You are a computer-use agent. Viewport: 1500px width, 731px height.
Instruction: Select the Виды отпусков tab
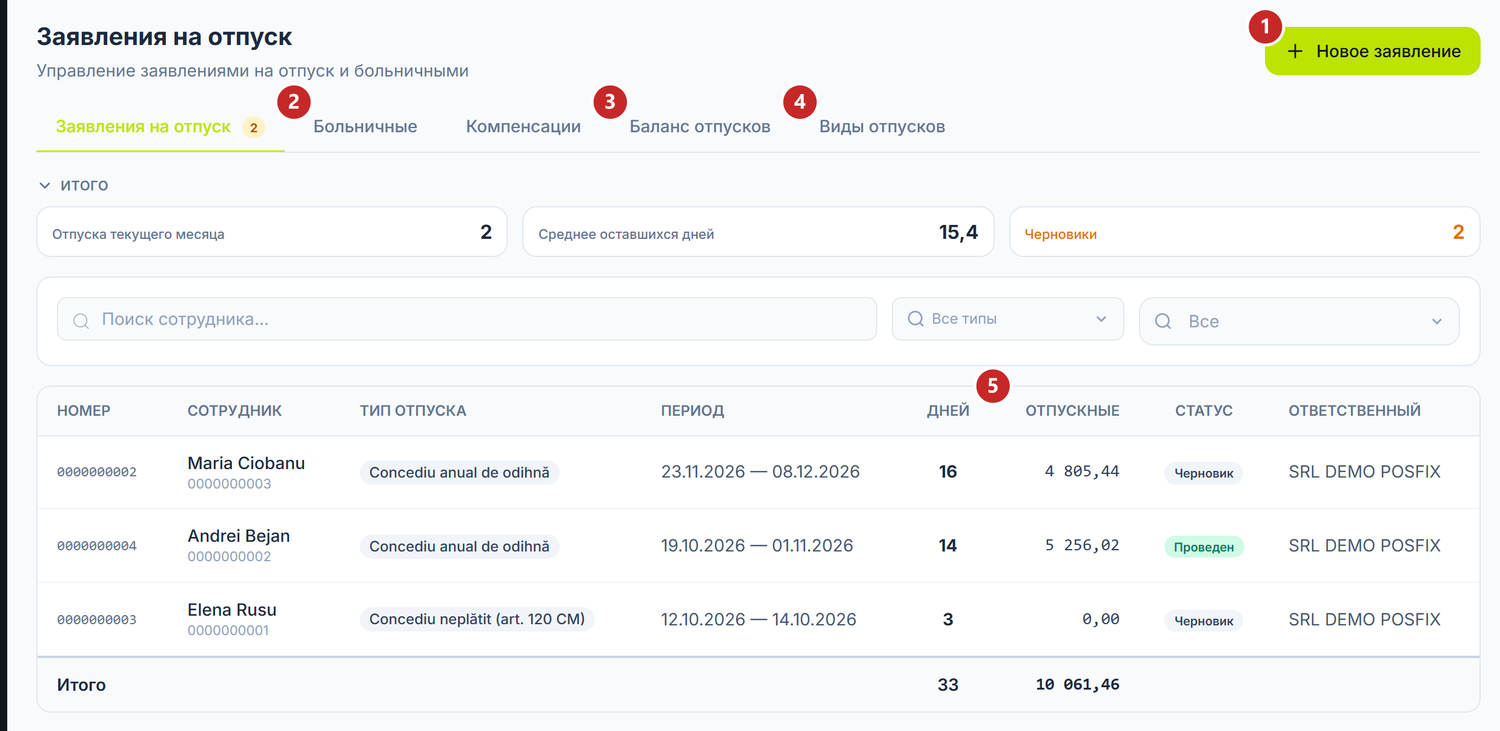882,127
